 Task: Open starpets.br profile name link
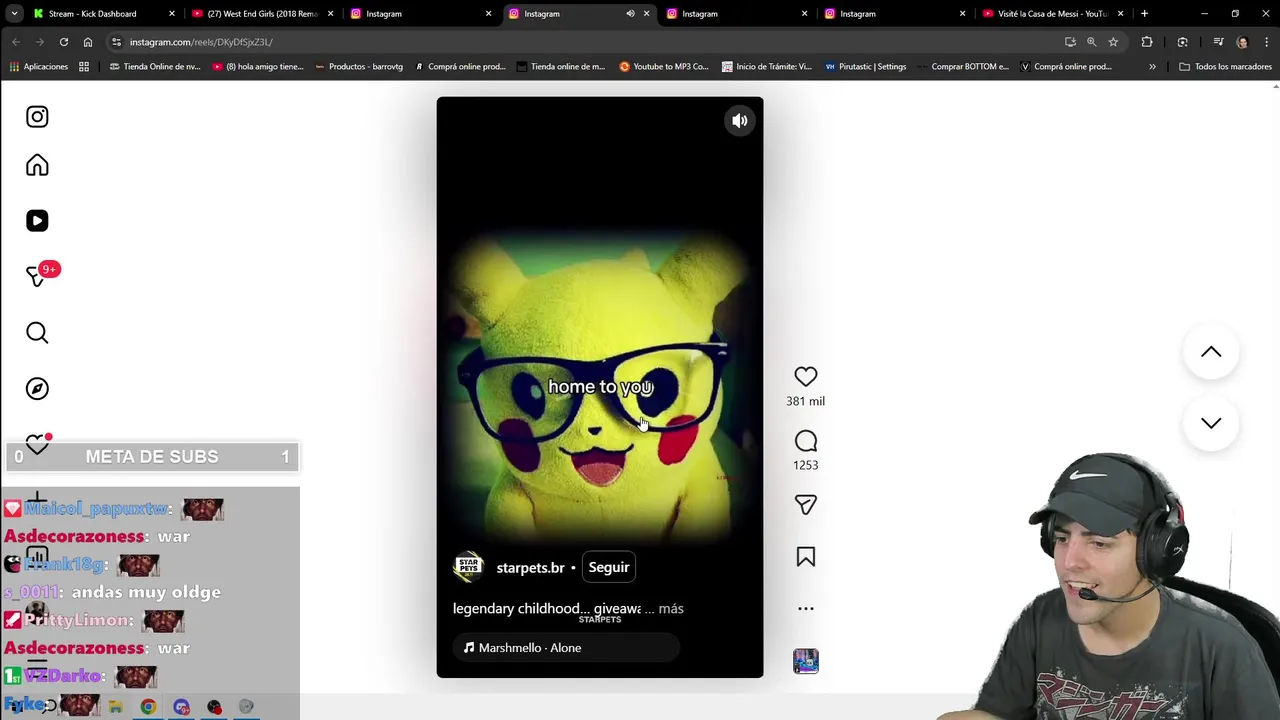pyautogui.click(x=530, y=568)
